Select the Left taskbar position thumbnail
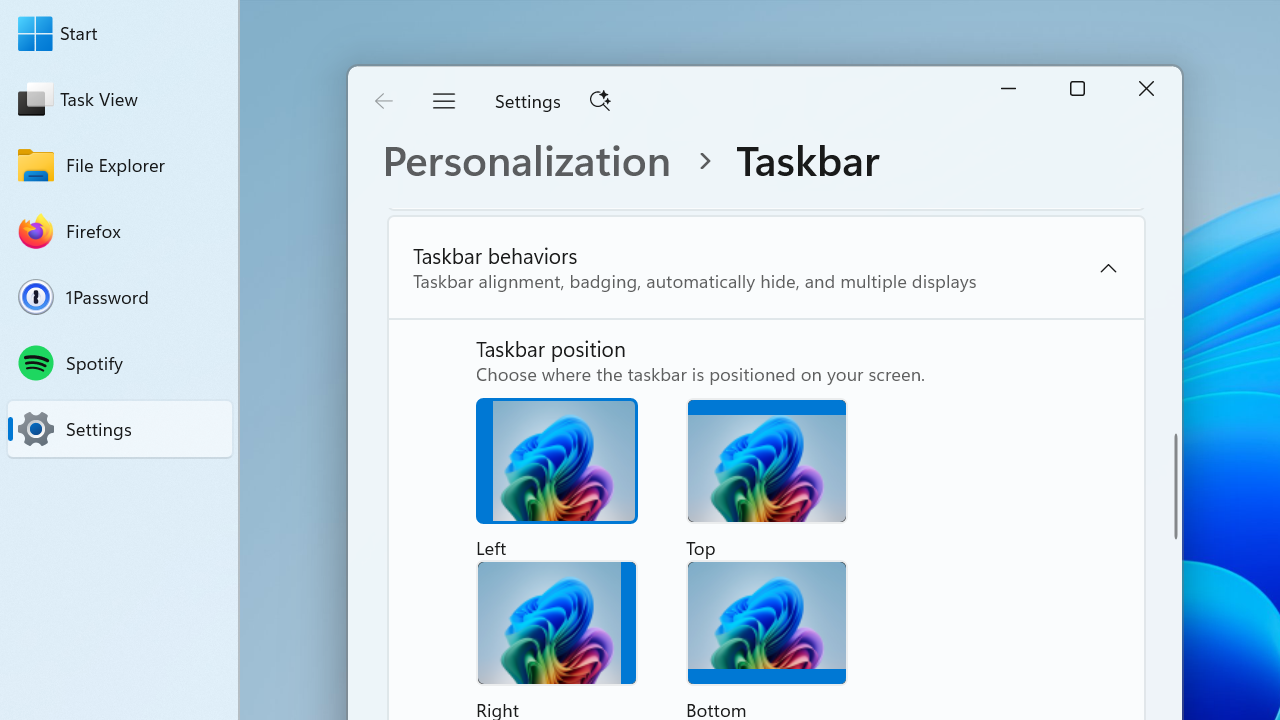This screenshot has height=720, width=1280. point(557,461)
